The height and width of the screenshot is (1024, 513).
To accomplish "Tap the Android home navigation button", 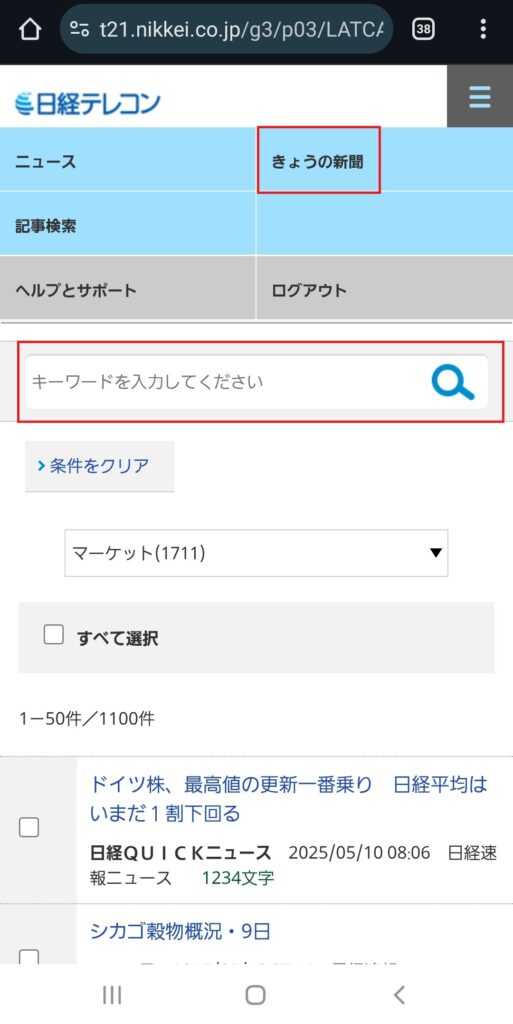I will click(x=255, y=995).
